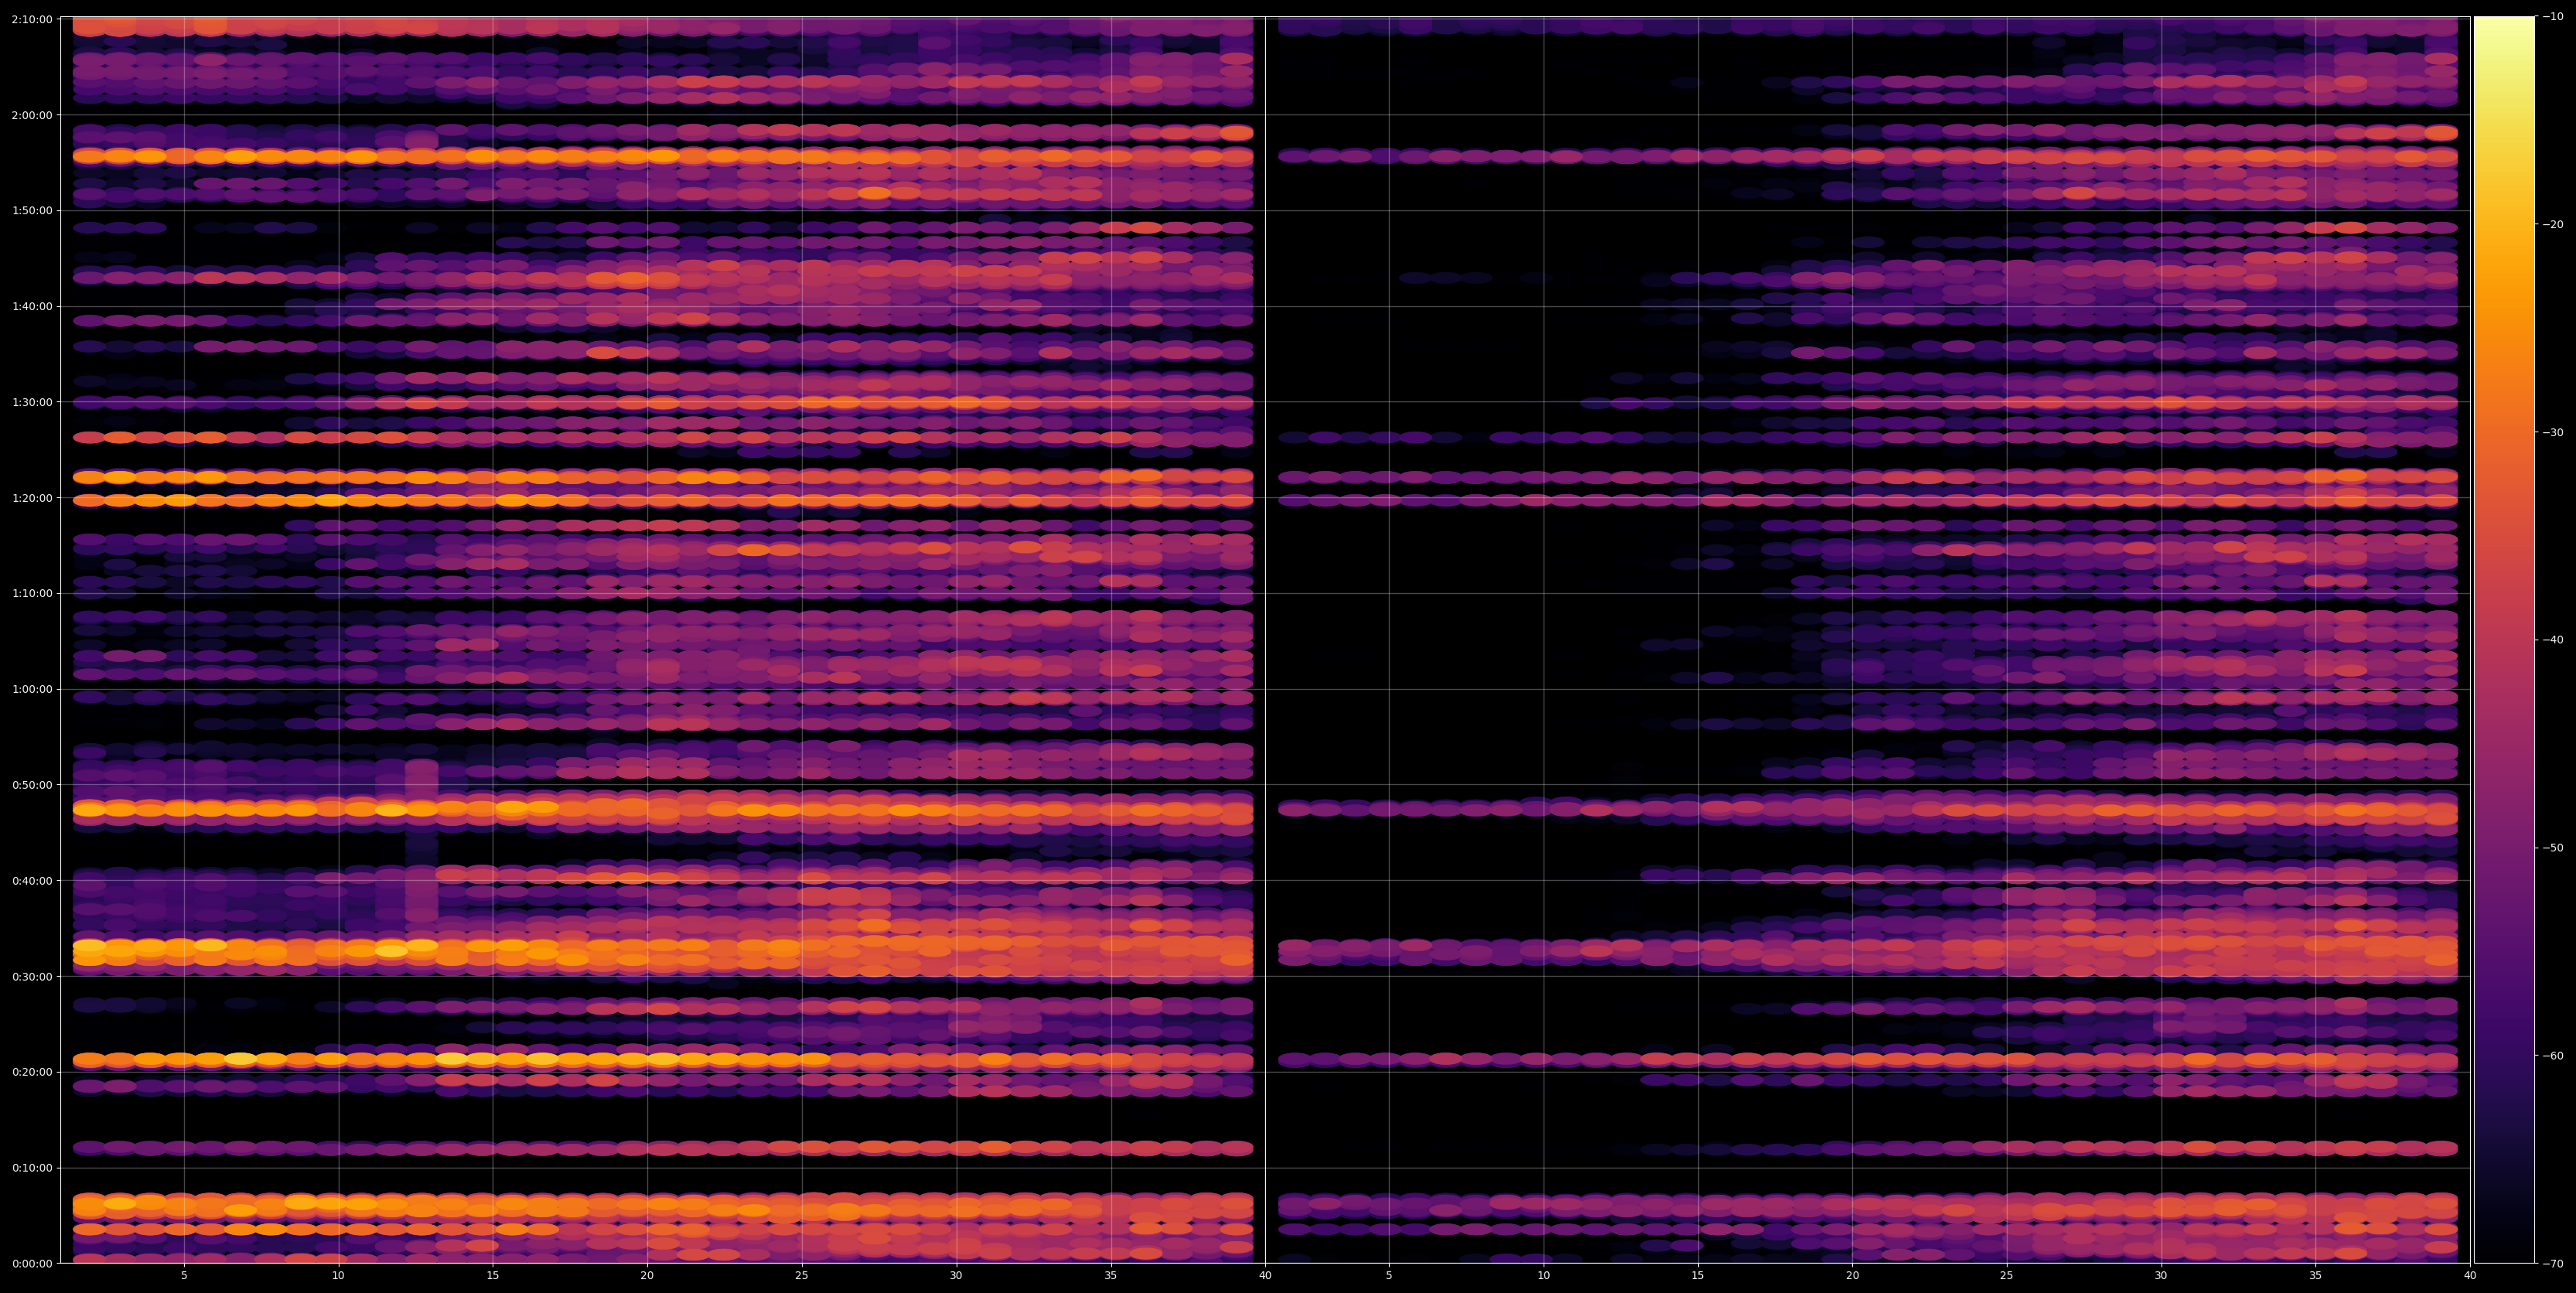Click the −10 colorbar tick label
Viewport: 2576px width, 1293px height.
[x=2553, y=17]
